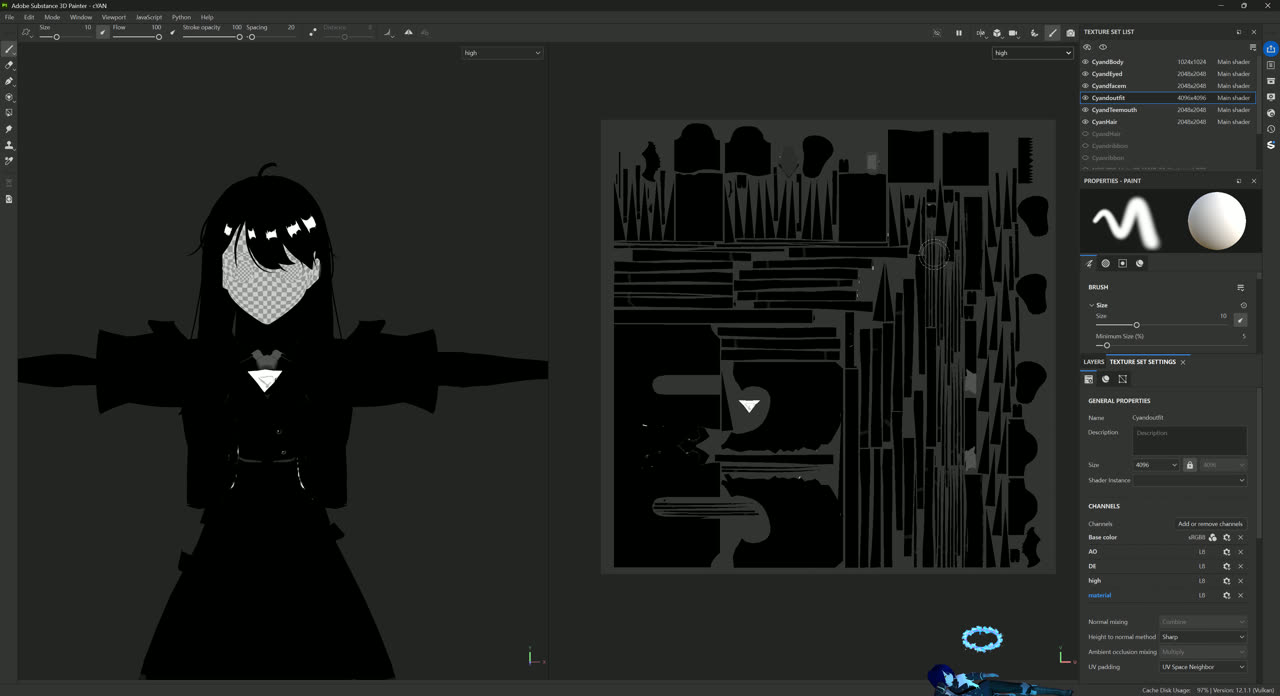Toggle visibility of CyanHair texture set

click(1086, 122)
